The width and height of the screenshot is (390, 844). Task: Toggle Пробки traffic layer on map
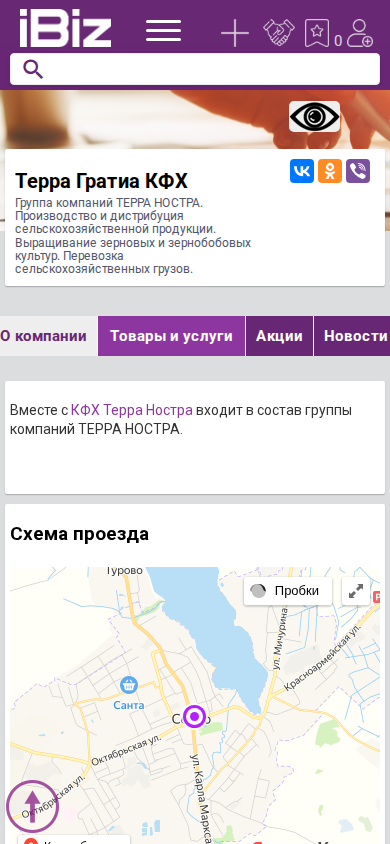288,591
